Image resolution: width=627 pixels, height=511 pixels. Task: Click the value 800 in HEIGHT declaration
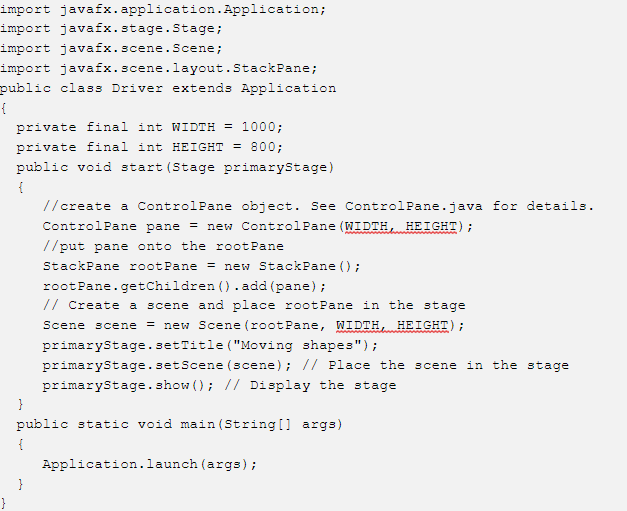(x=263, y=147)
